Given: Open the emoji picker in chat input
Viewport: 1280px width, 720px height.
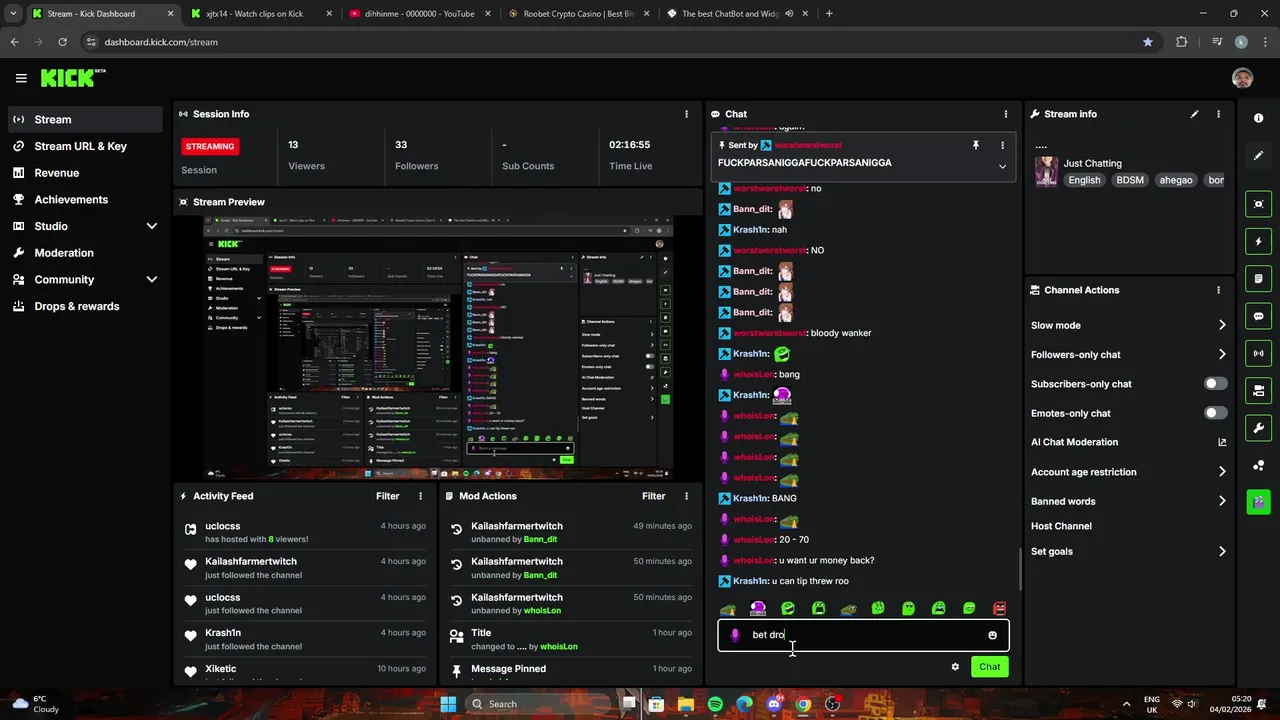Looking at the screenshot, I should click(992, 635).
